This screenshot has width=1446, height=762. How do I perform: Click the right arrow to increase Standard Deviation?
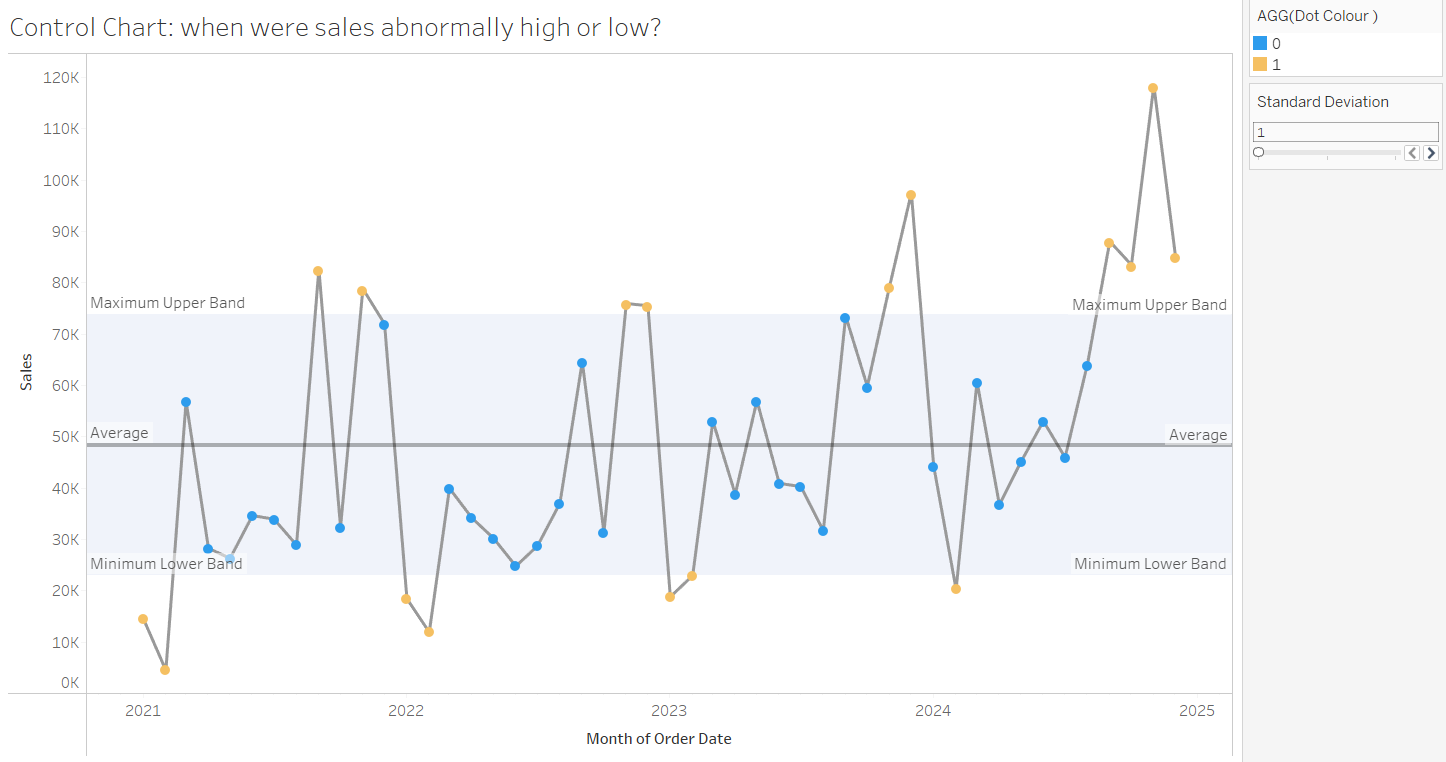pyautogui.click(x=1431, y=152)
